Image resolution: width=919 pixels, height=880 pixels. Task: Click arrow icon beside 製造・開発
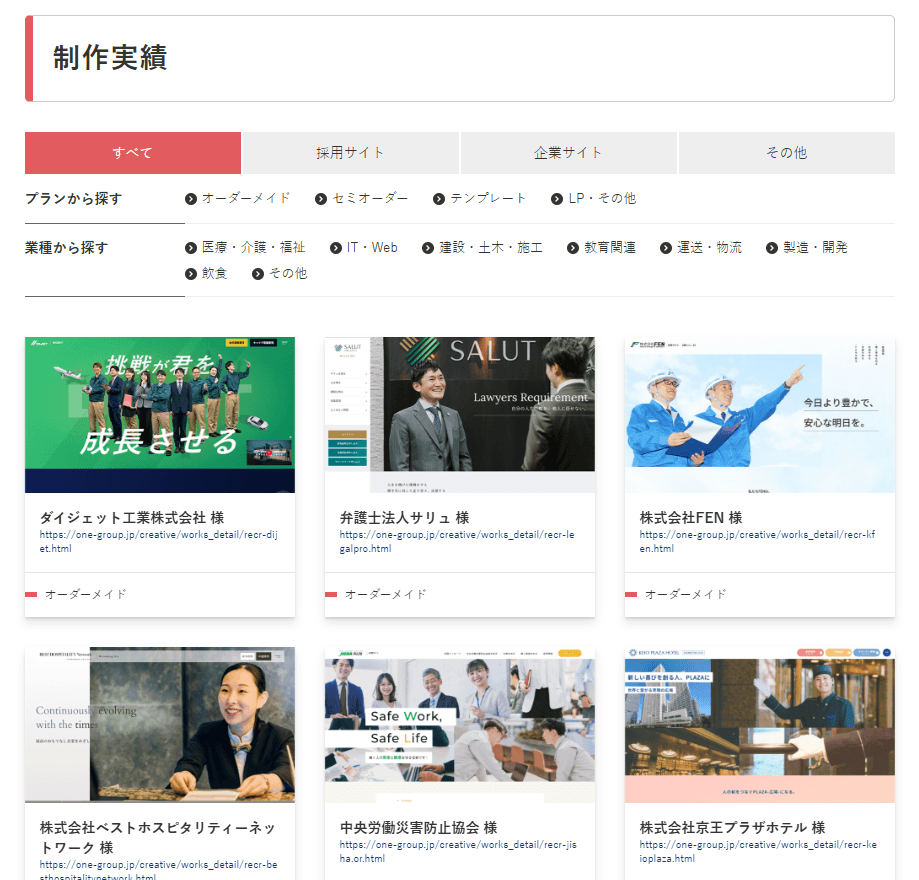[772, 248]
